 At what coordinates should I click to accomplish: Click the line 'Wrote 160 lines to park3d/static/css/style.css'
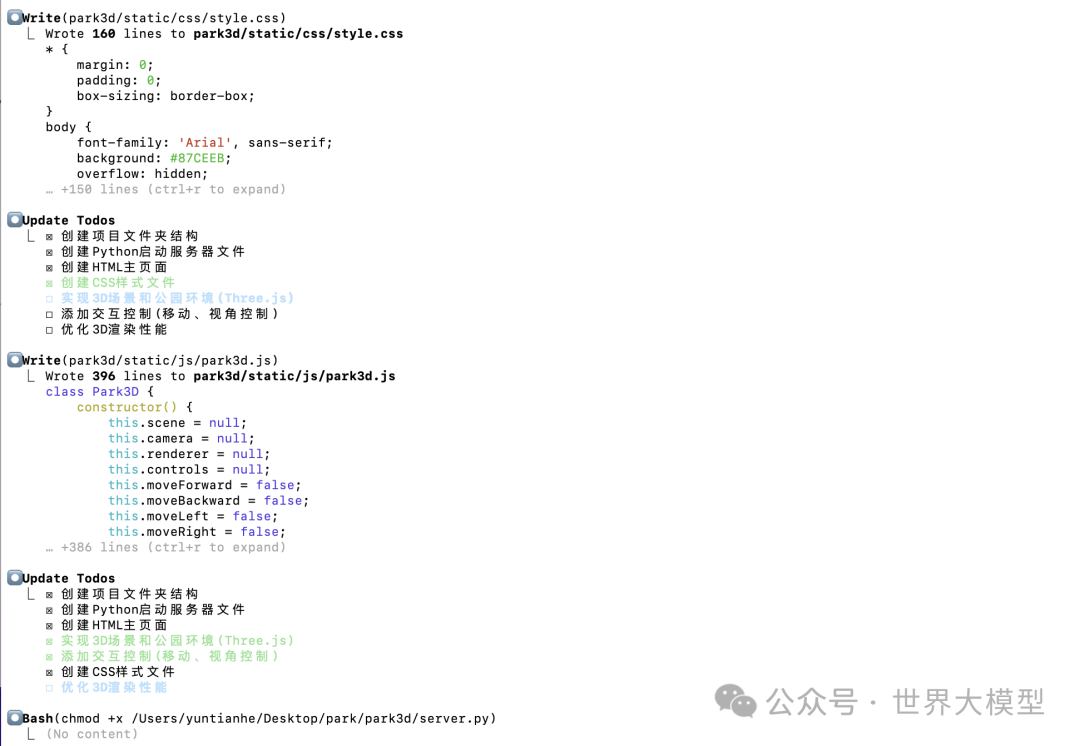[224, 34]
